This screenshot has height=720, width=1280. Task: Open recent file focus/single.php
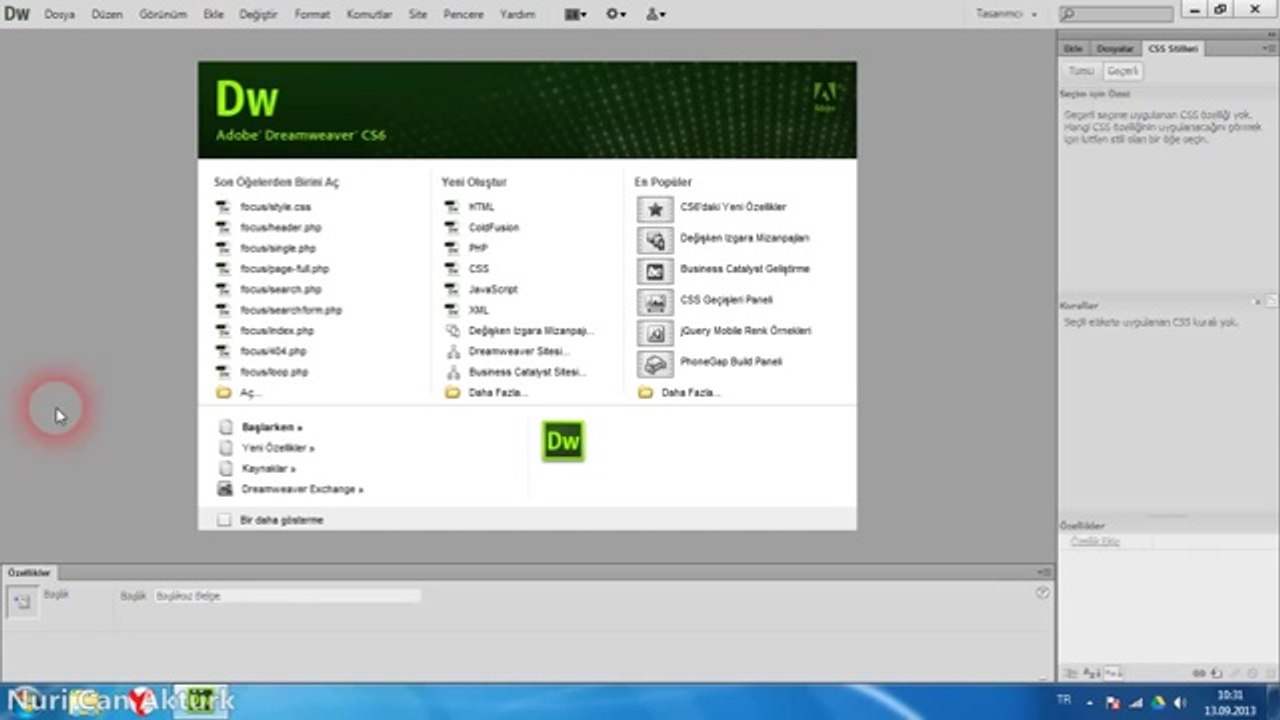pyautogui.click(x=278, y=248)
